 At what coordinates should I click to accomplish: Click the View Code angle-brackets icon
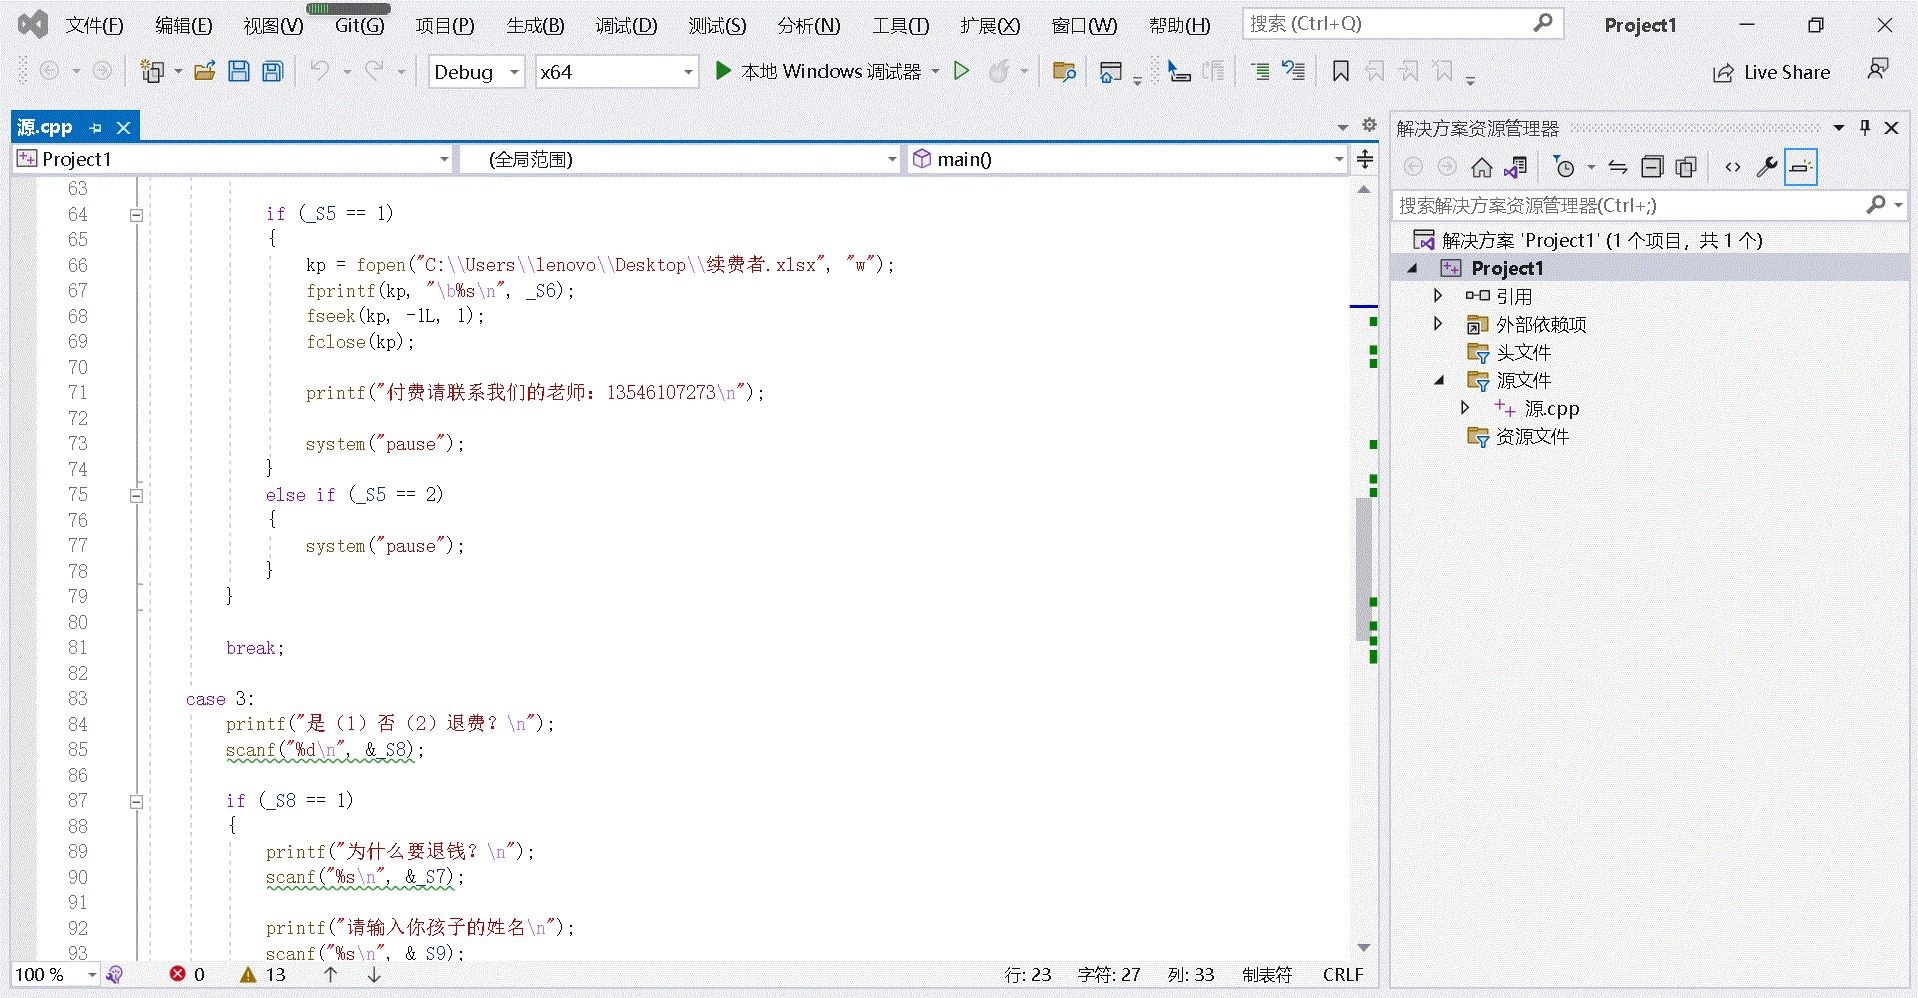click(x=1733, y=167)
